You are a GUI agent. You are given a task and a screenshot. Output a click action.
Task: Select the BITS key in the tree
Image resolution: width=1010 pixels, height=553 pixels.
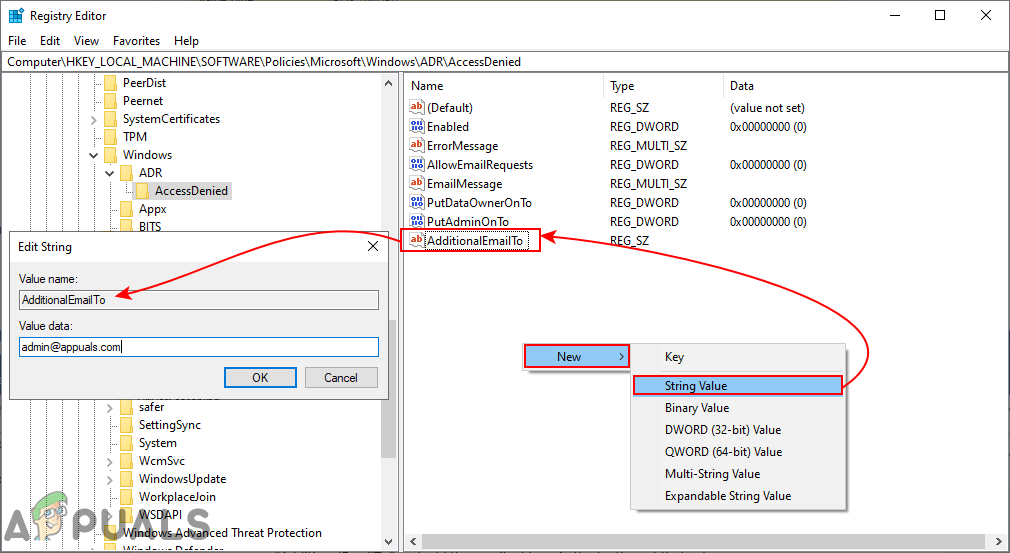(150, 227)
